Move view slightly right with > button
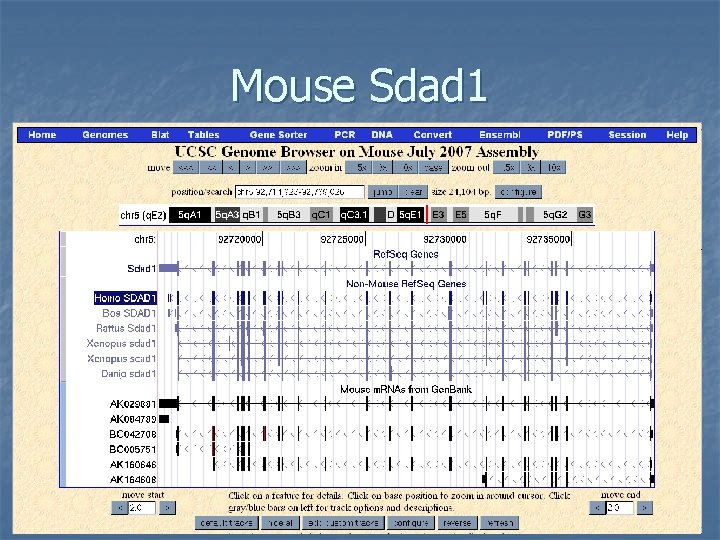The height and width of the screenshot is (540, 720). coord(248,168)
